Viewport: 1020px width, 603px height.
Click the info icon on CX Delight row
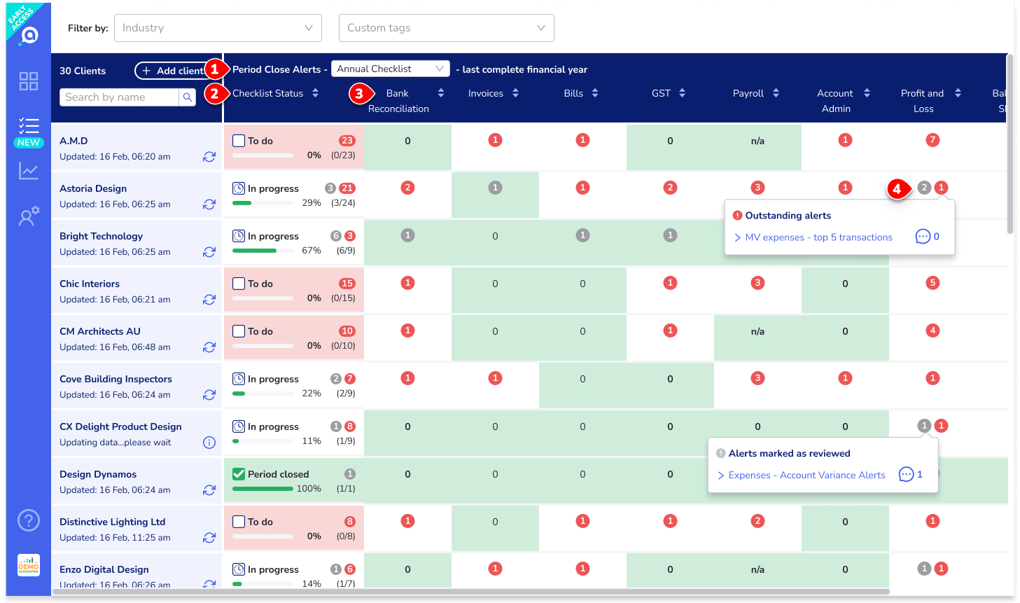point(209,441)
